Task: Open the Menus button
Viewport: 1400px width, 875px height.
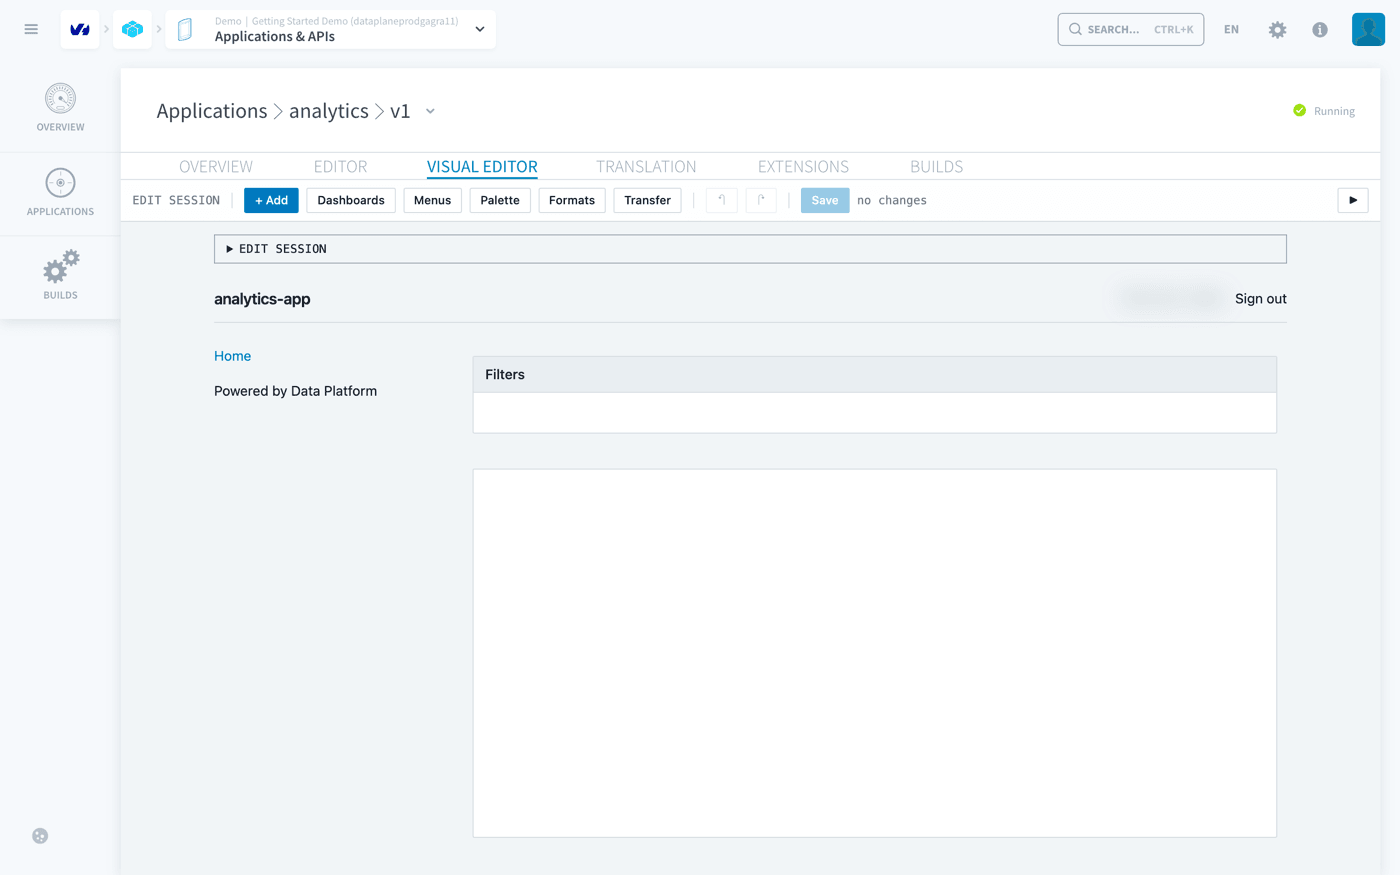Action: coord(432,200)
